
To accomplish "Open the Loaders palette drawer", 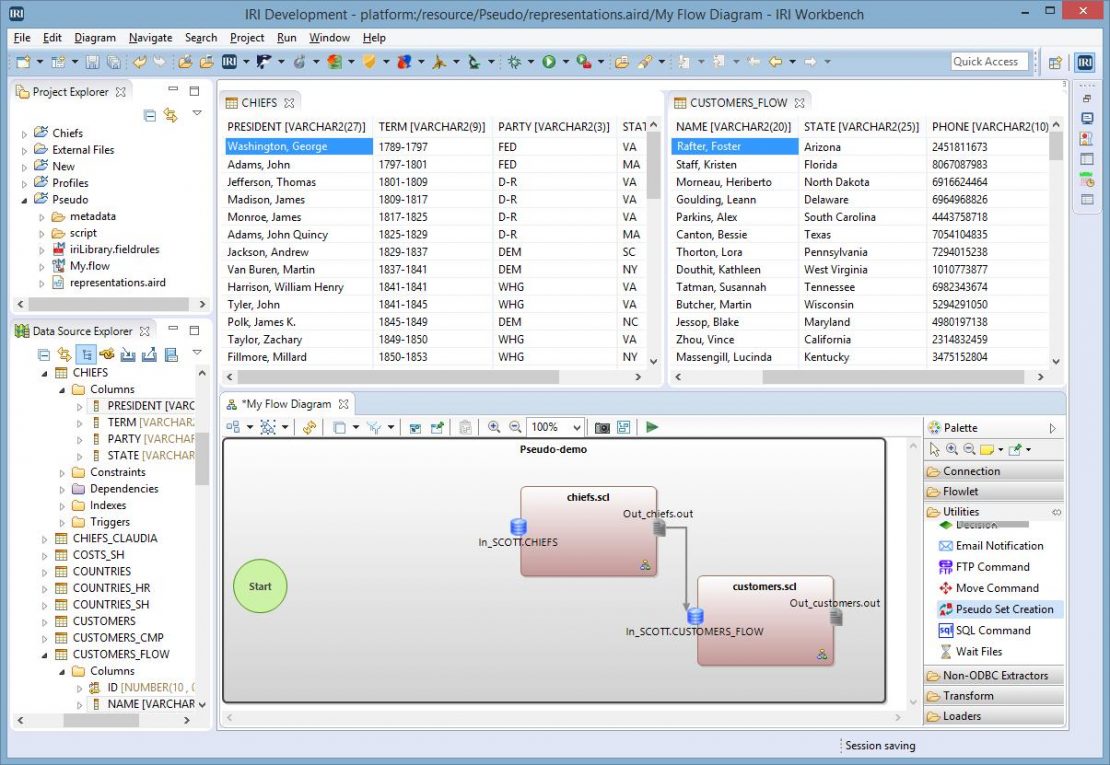I will click(994, 716).
